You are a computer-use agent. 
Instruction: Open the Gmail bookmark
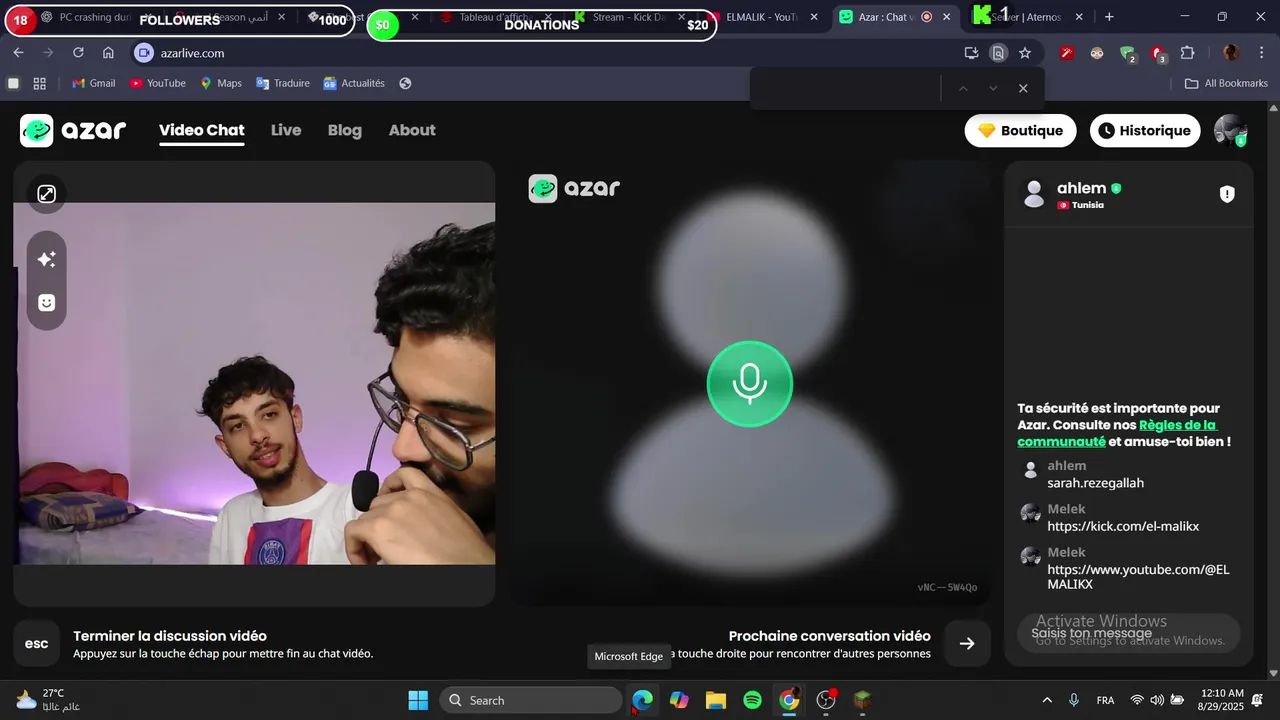[x=94, y=83]
